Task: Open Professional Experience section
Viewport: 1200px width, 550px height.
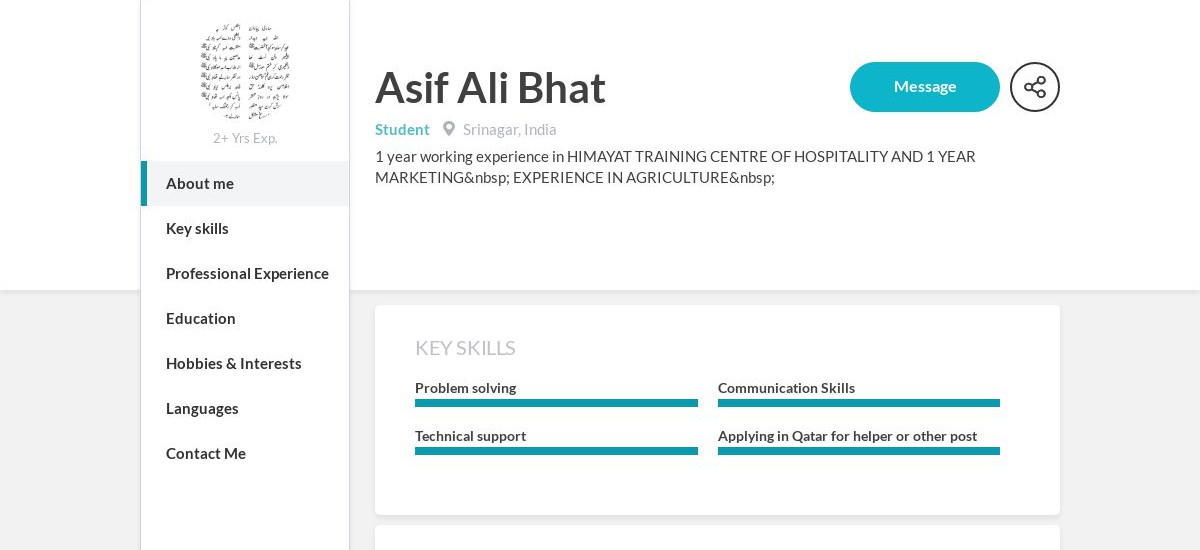Action: (x=245, y=273)
